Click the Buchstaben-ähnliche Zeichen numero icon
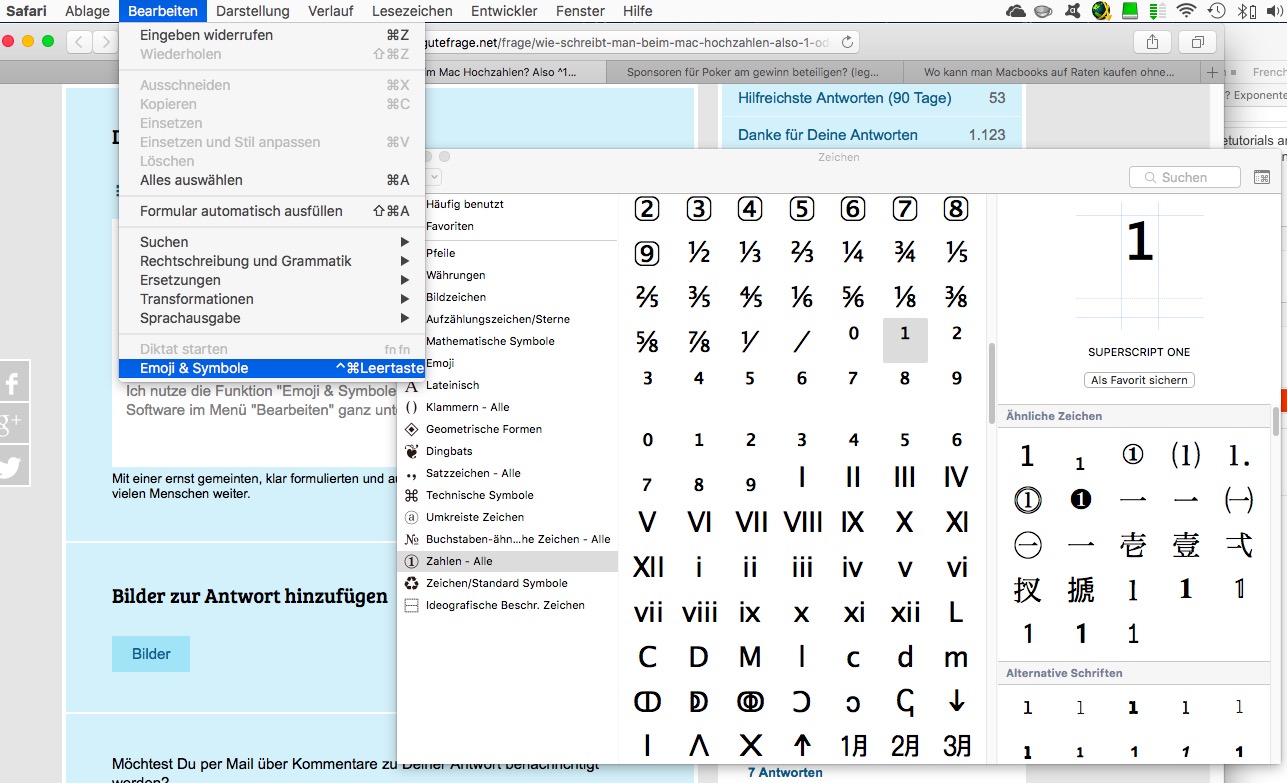Viewport: 1287px width, 783px height. pyautogui.click(x=411, y=539)
